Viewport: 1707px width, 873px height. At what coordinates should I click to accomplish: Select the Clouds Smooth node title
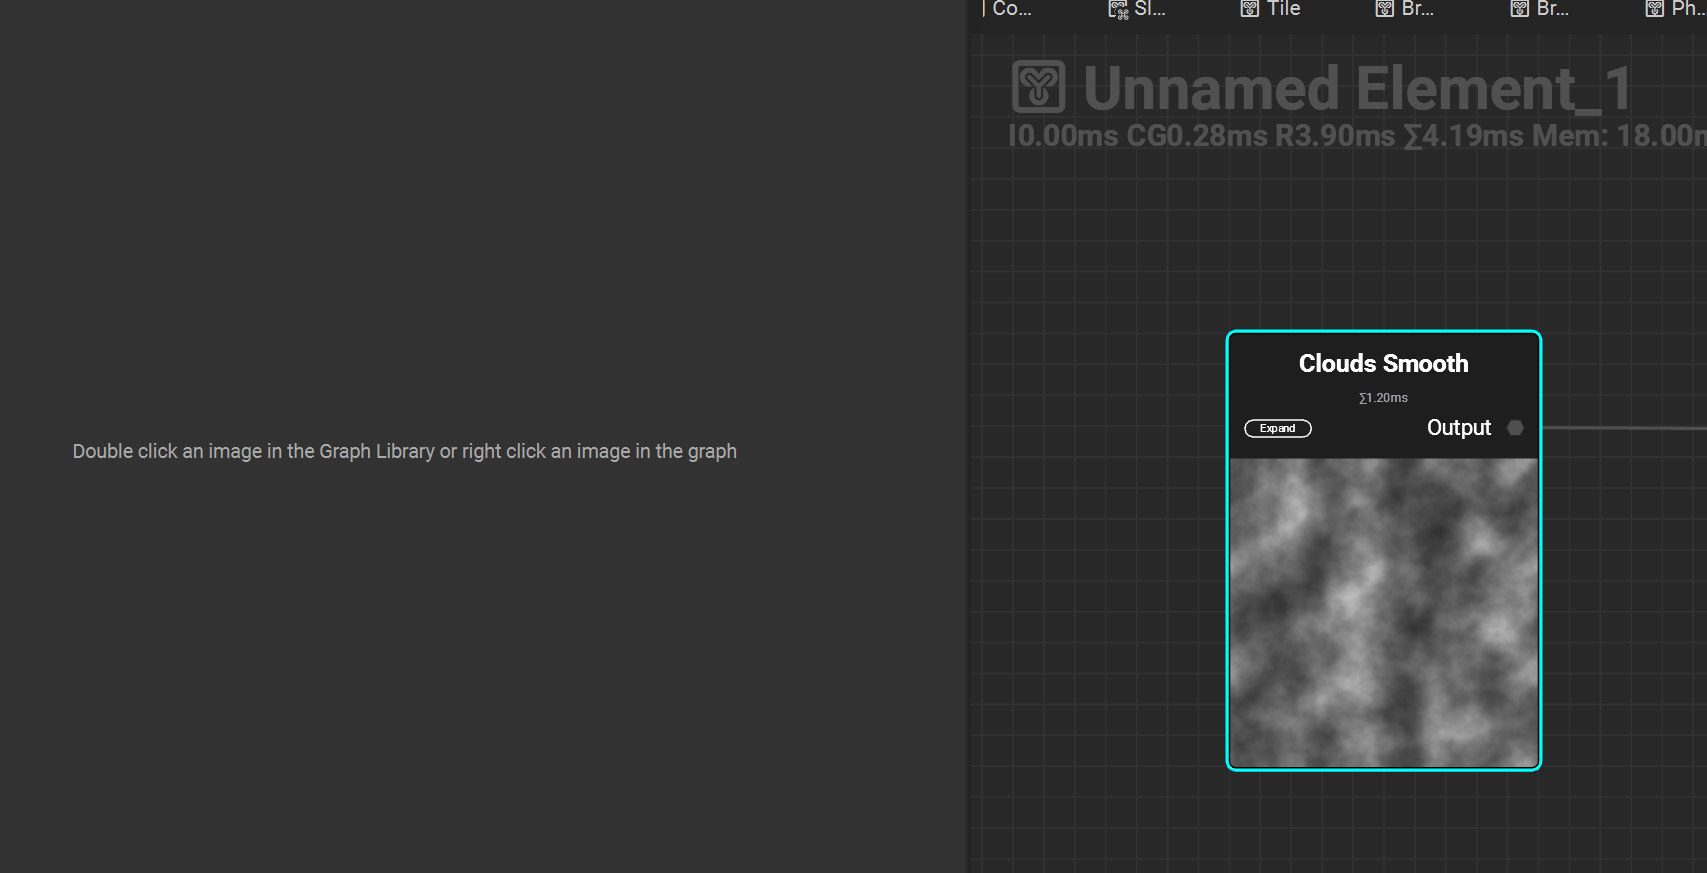1383,364
